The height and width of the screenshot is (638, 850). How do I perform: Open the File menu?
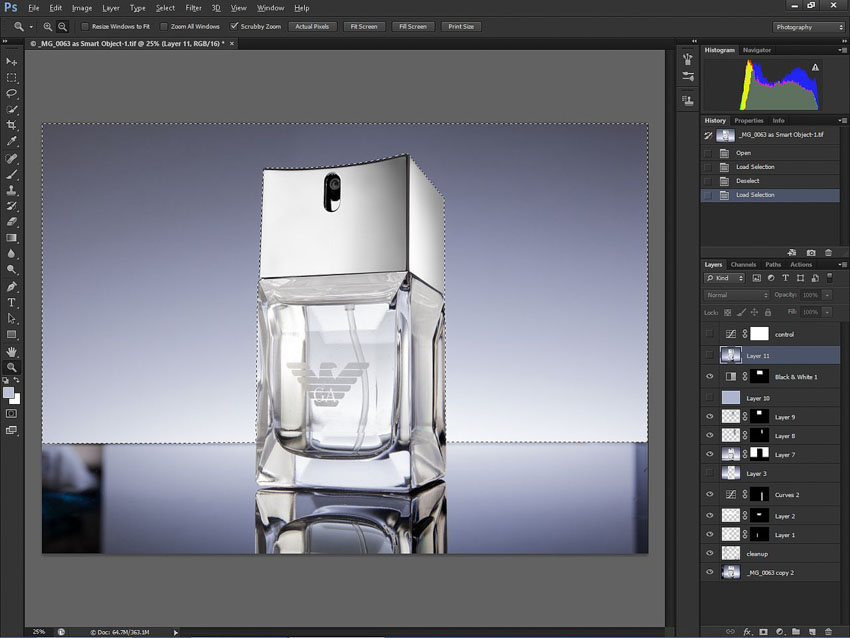(34, 8)
